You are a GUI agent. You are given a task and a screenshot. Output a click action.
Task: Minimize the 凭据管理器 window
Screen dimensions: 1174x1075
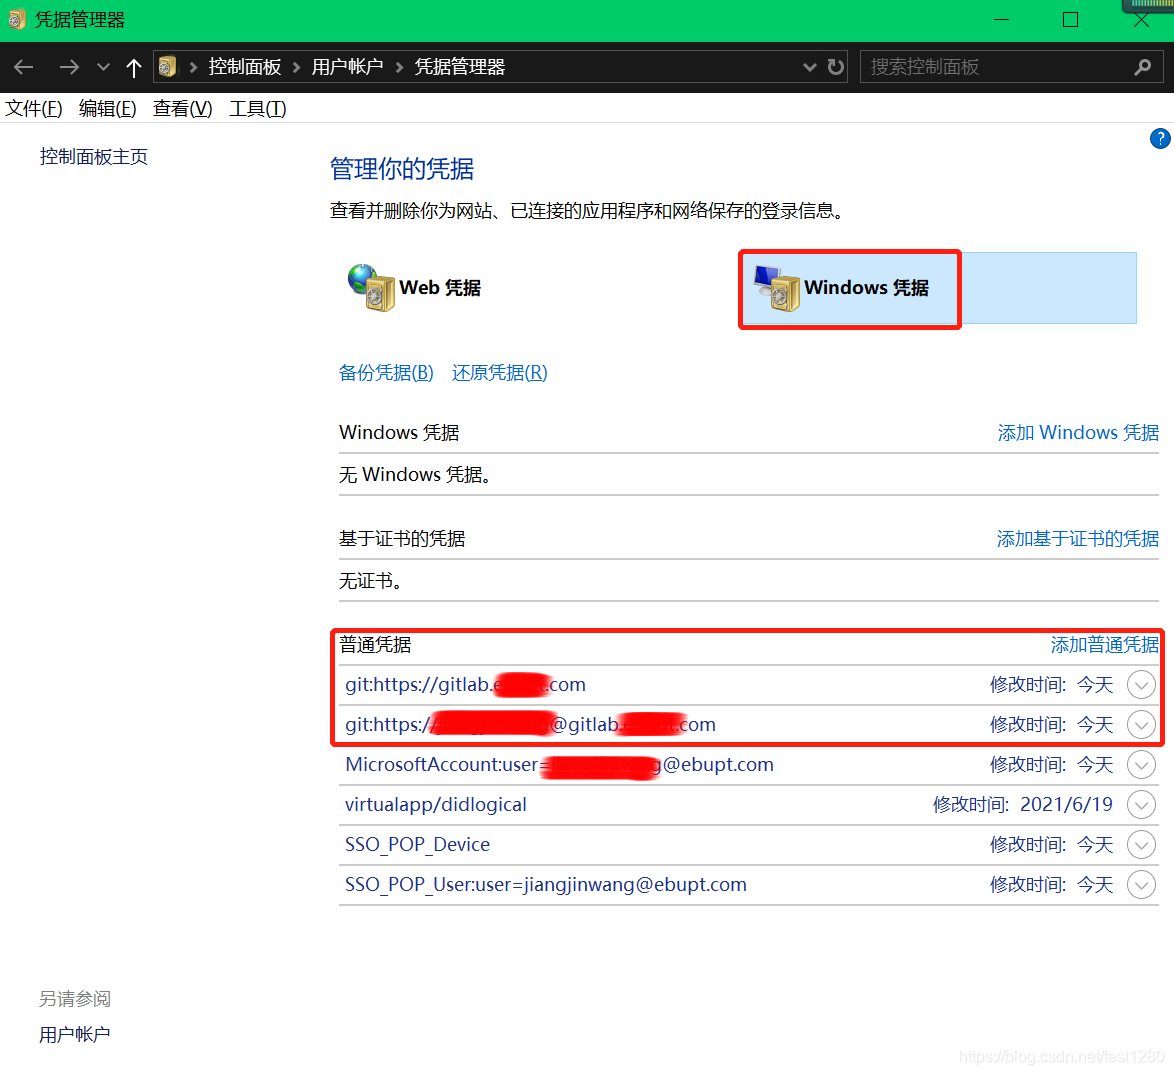pos(1001,19)
